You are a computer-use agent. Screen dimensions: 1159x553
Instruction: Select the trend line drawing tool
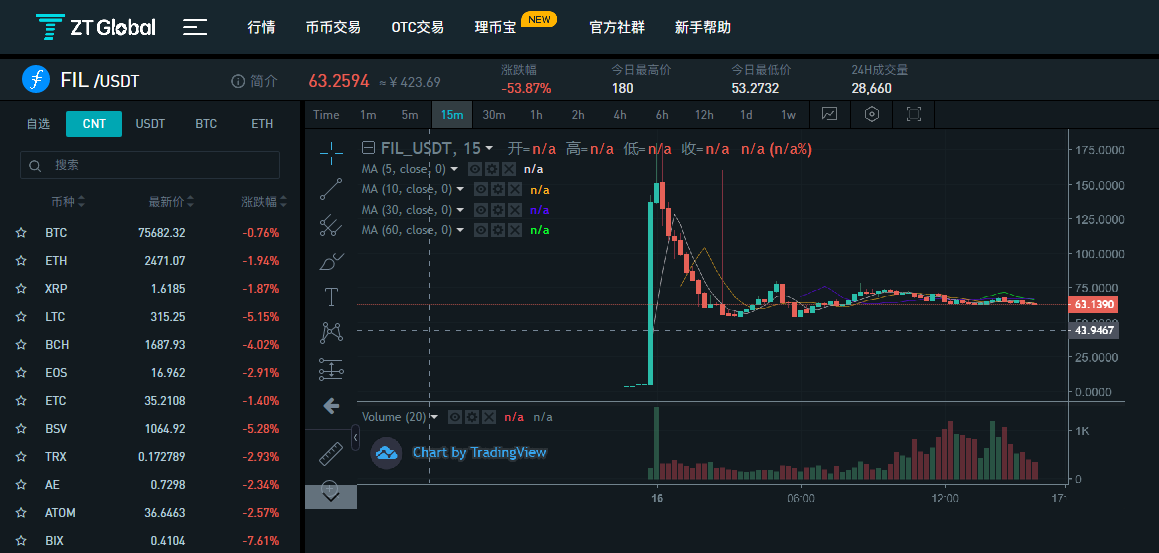point(330,189)
